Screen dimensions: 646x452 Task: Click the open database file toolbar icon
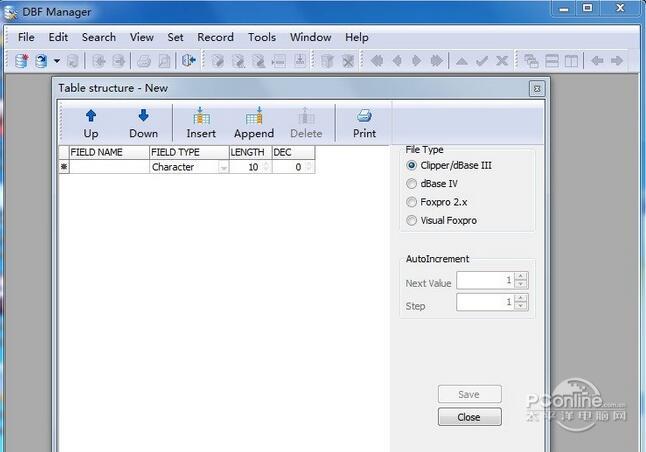click(x=41, y=61)
